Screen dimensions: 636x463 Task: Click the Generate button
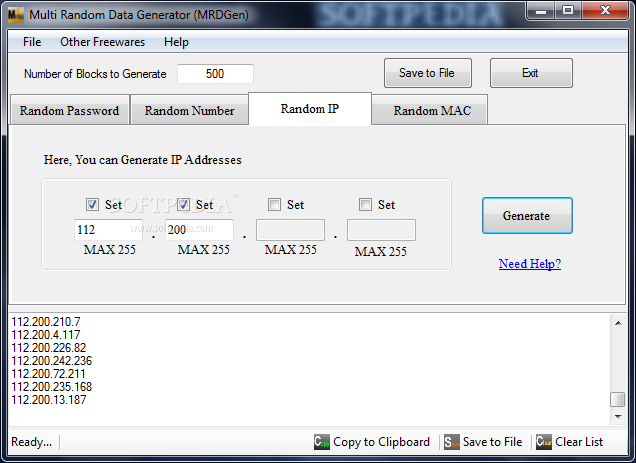[x=527, y=215]
